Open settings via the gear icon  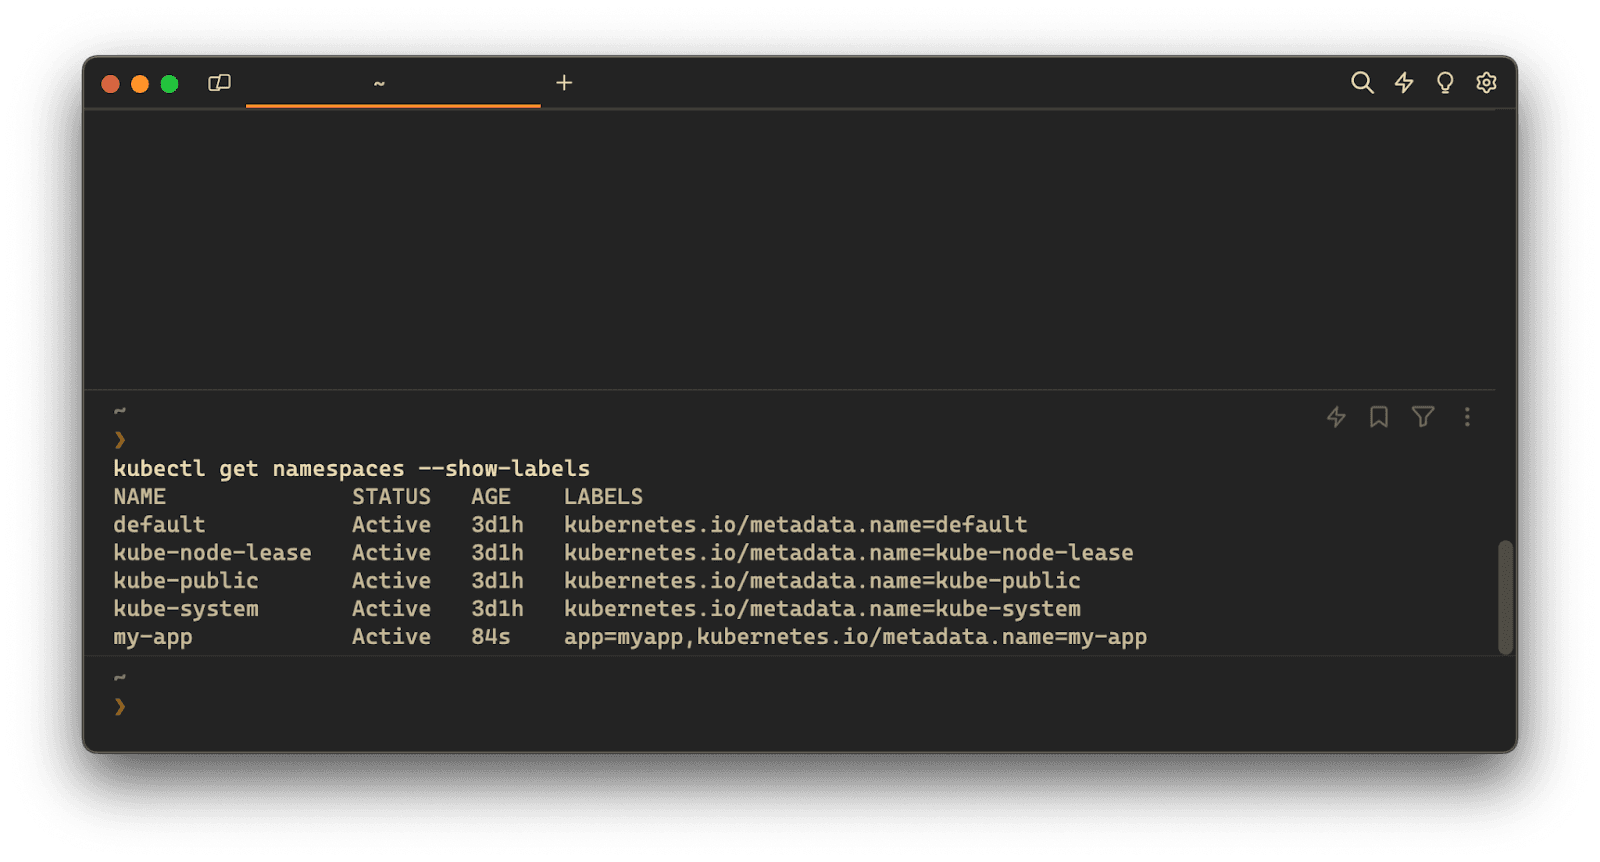pyautogui.click(x=1486, y=83)
